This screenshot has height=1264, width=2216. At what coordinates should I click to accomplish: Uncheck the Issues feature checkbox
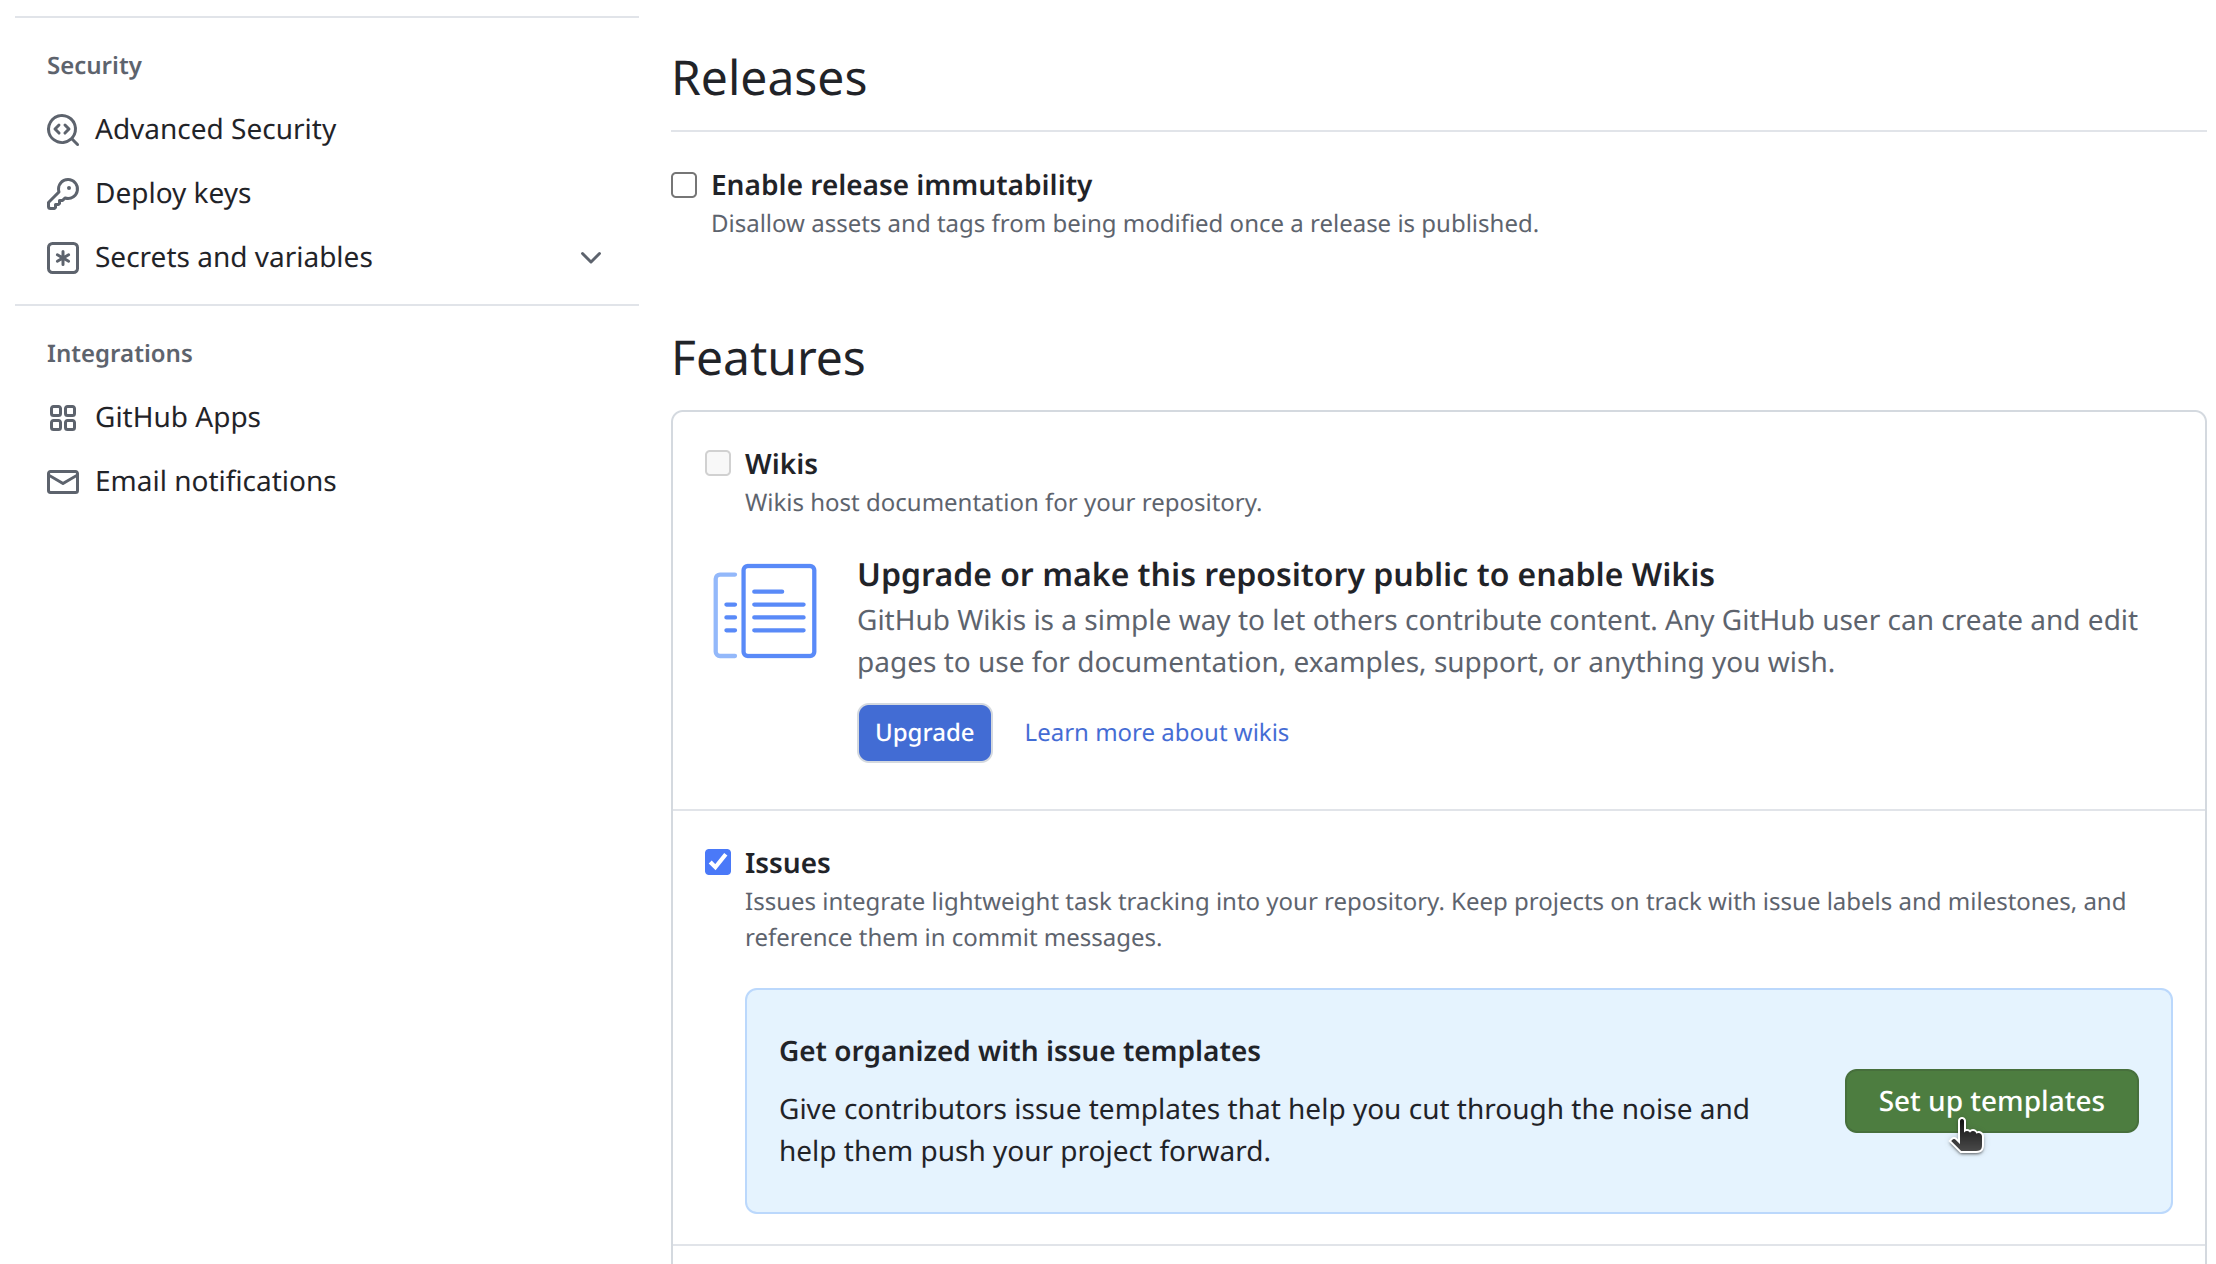point(718,863)
